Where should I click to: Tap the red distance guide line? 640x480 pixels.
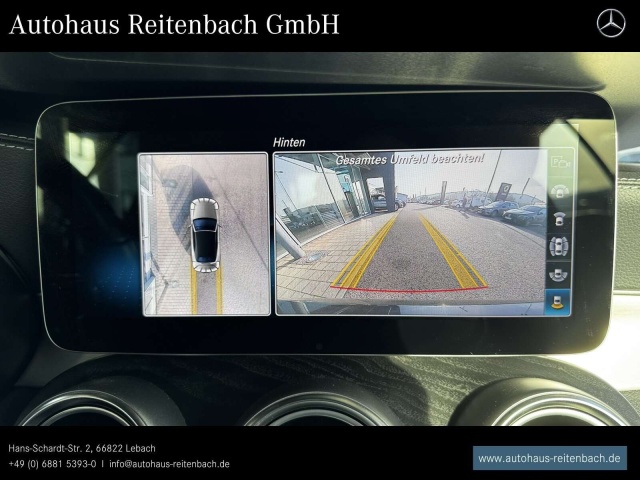410,290
